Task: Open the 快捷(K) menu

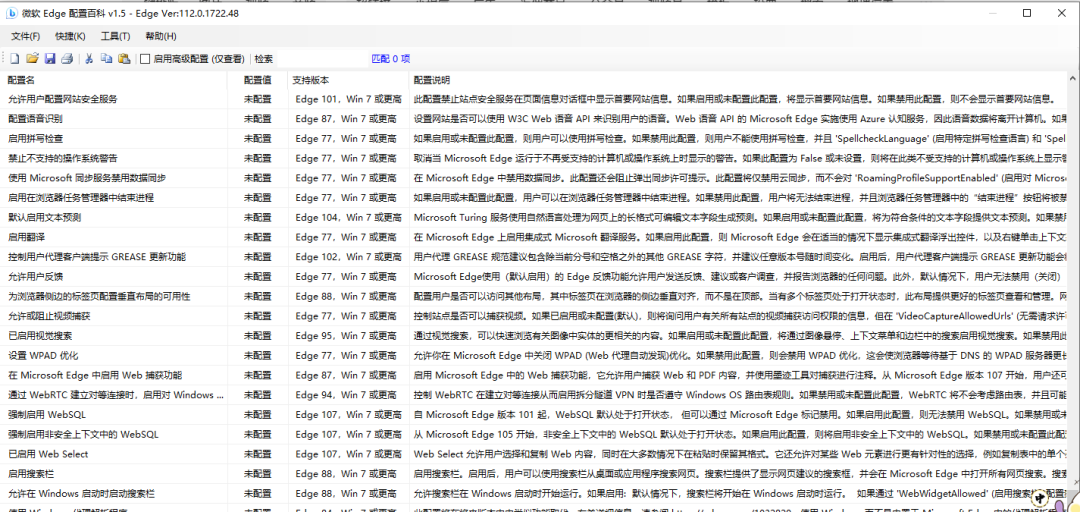Action: click(x=70, y=36)
